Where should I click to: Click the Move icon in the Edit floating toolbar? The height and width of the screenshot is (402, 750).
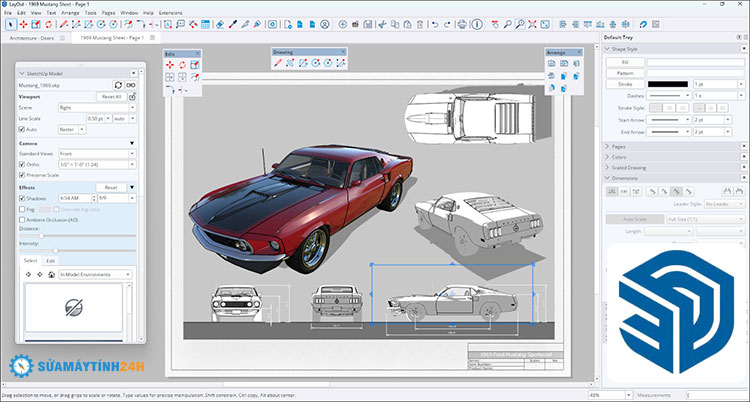(170, 65)
